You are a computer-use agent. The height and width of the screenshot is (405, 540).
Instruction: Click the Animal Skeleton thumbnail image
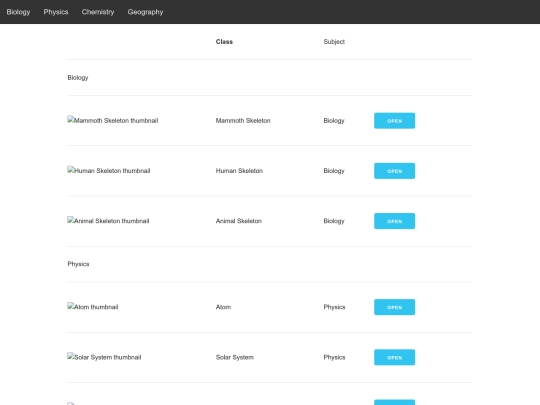[108, 221]
